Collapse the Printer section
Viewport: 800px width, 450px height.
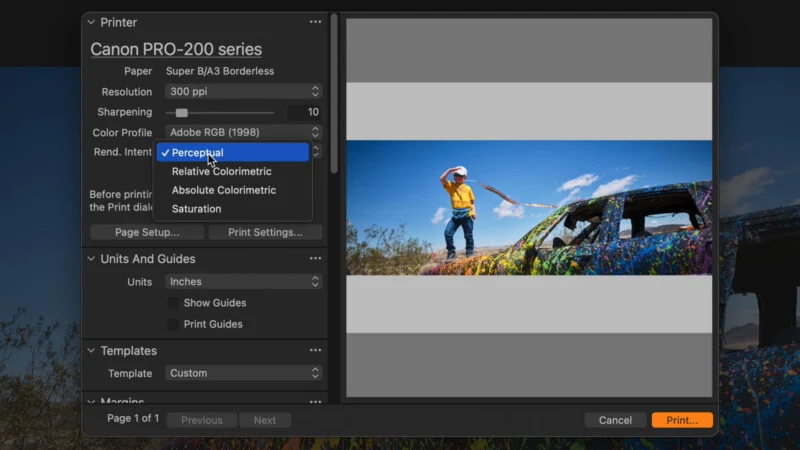(91, 22)
